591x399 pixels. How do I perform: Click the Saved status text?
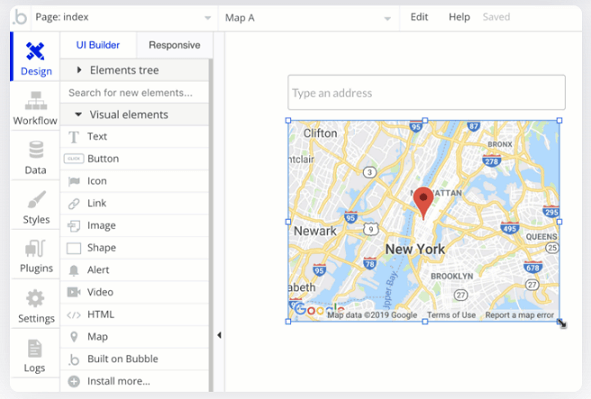coord(496,17)
